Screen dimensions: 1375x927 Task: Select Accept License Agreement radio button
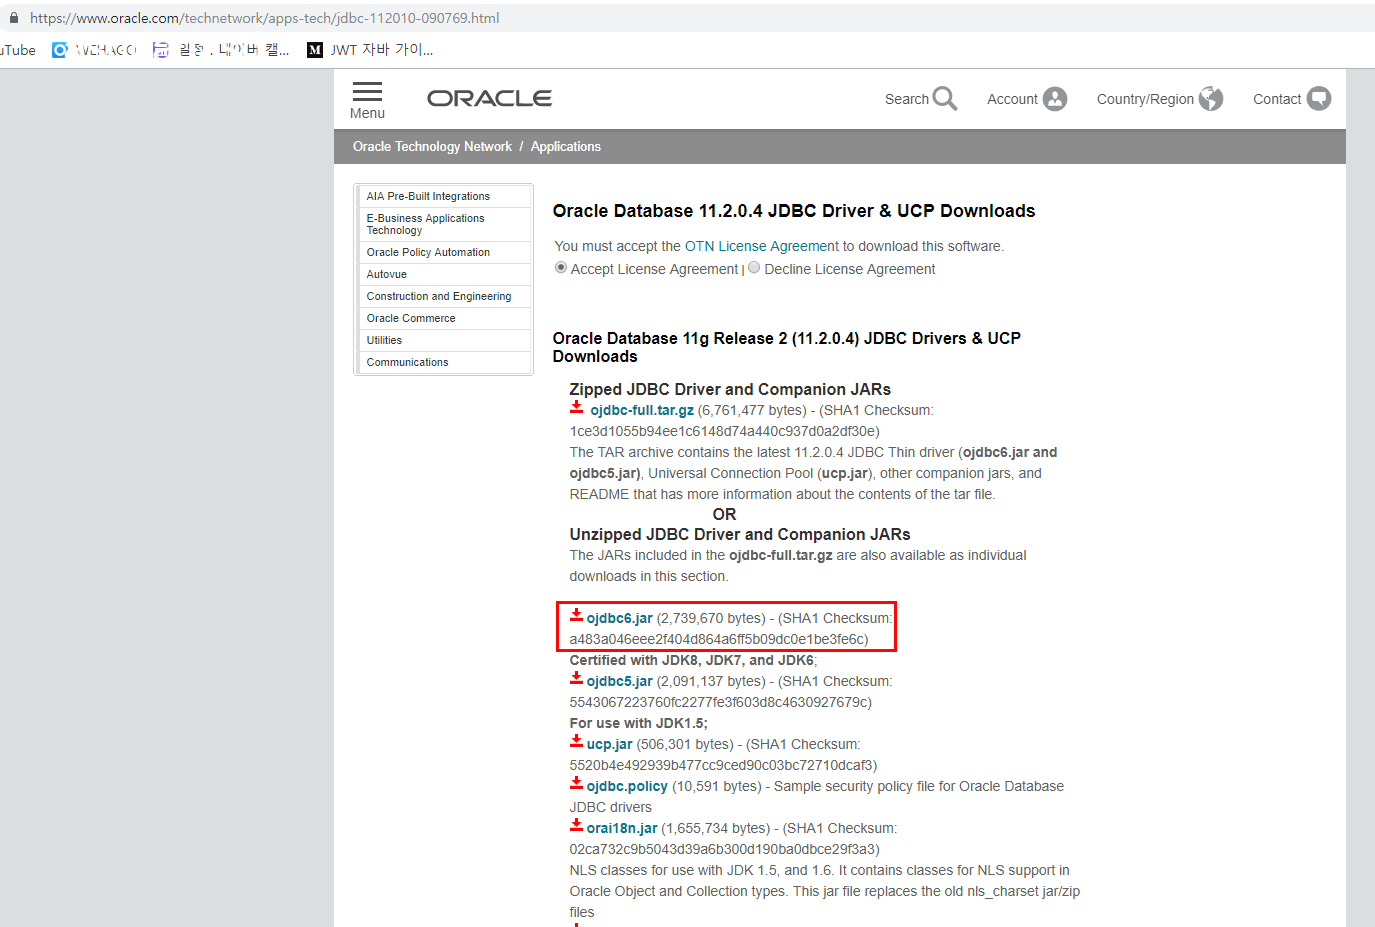pyautogui.click(x=561, y=268)
